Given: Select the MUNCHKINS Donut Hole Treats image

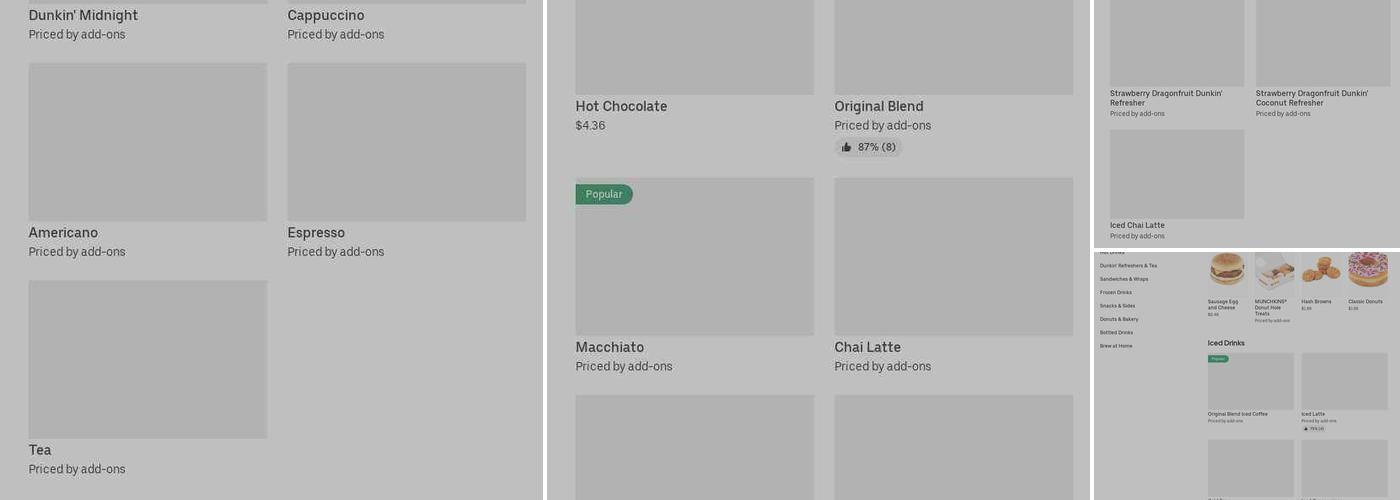Looking at the screenshot, I should [x=1274, y=271].
